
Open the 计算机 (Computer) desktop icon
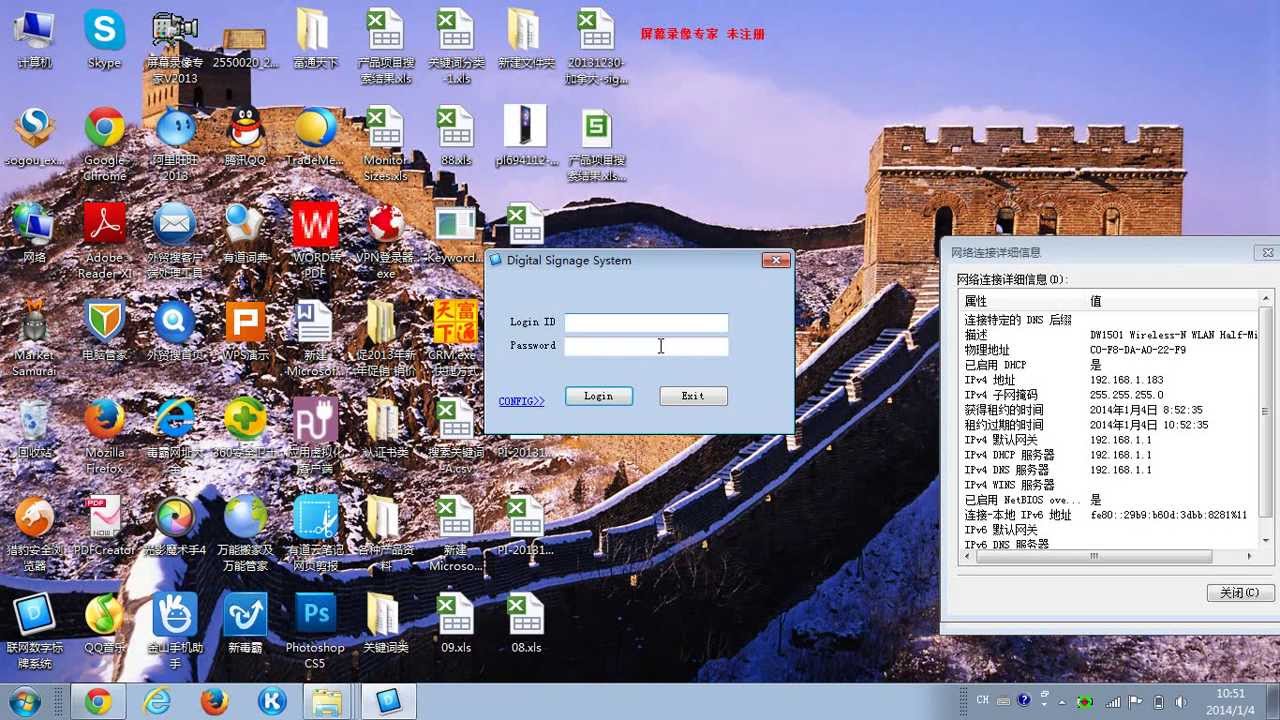[34, 38]
